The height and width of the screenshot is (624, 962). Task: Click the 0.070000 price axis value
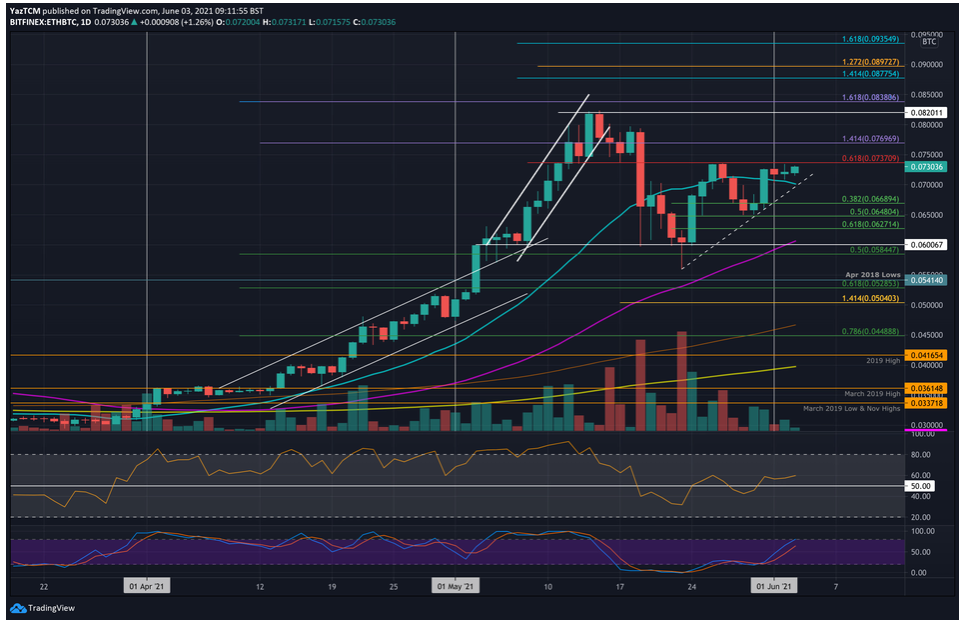(x=926, y=185)
